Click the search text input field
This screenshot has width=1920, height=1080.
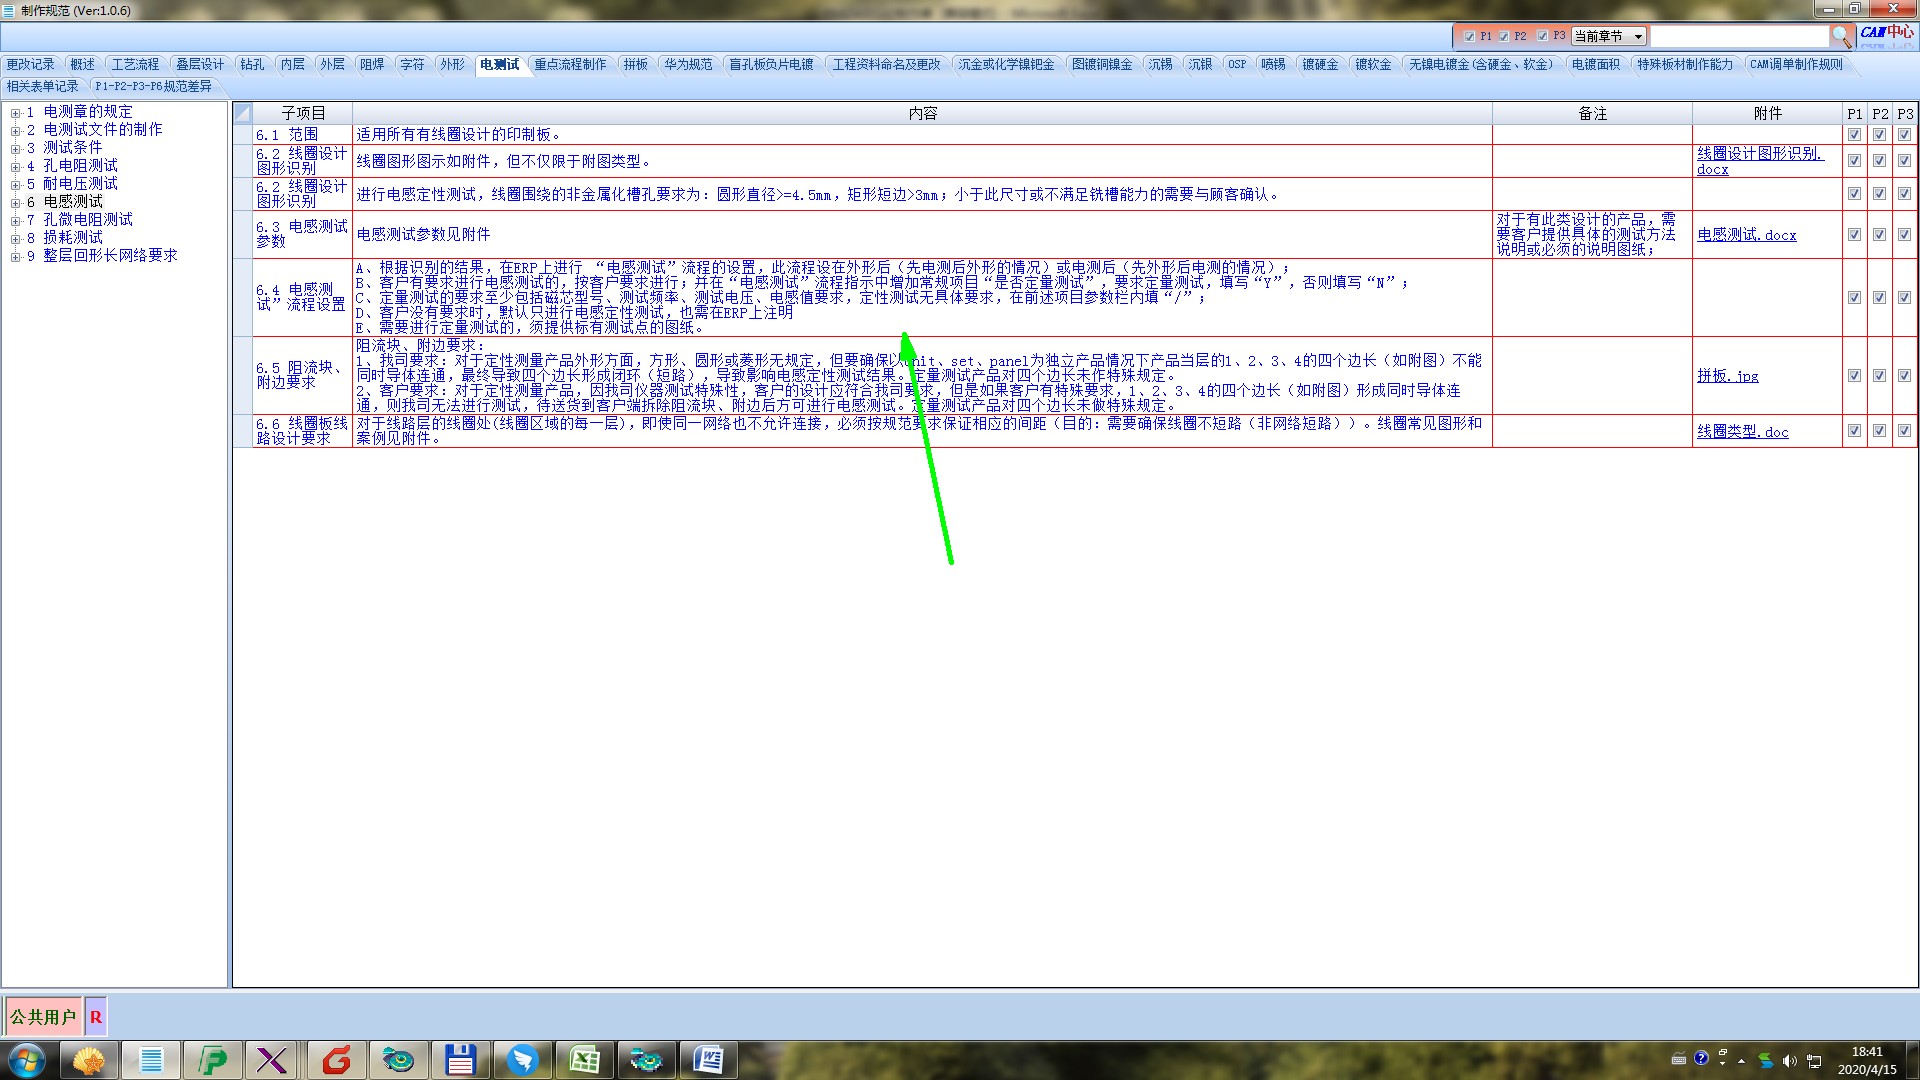[1739, 37]
